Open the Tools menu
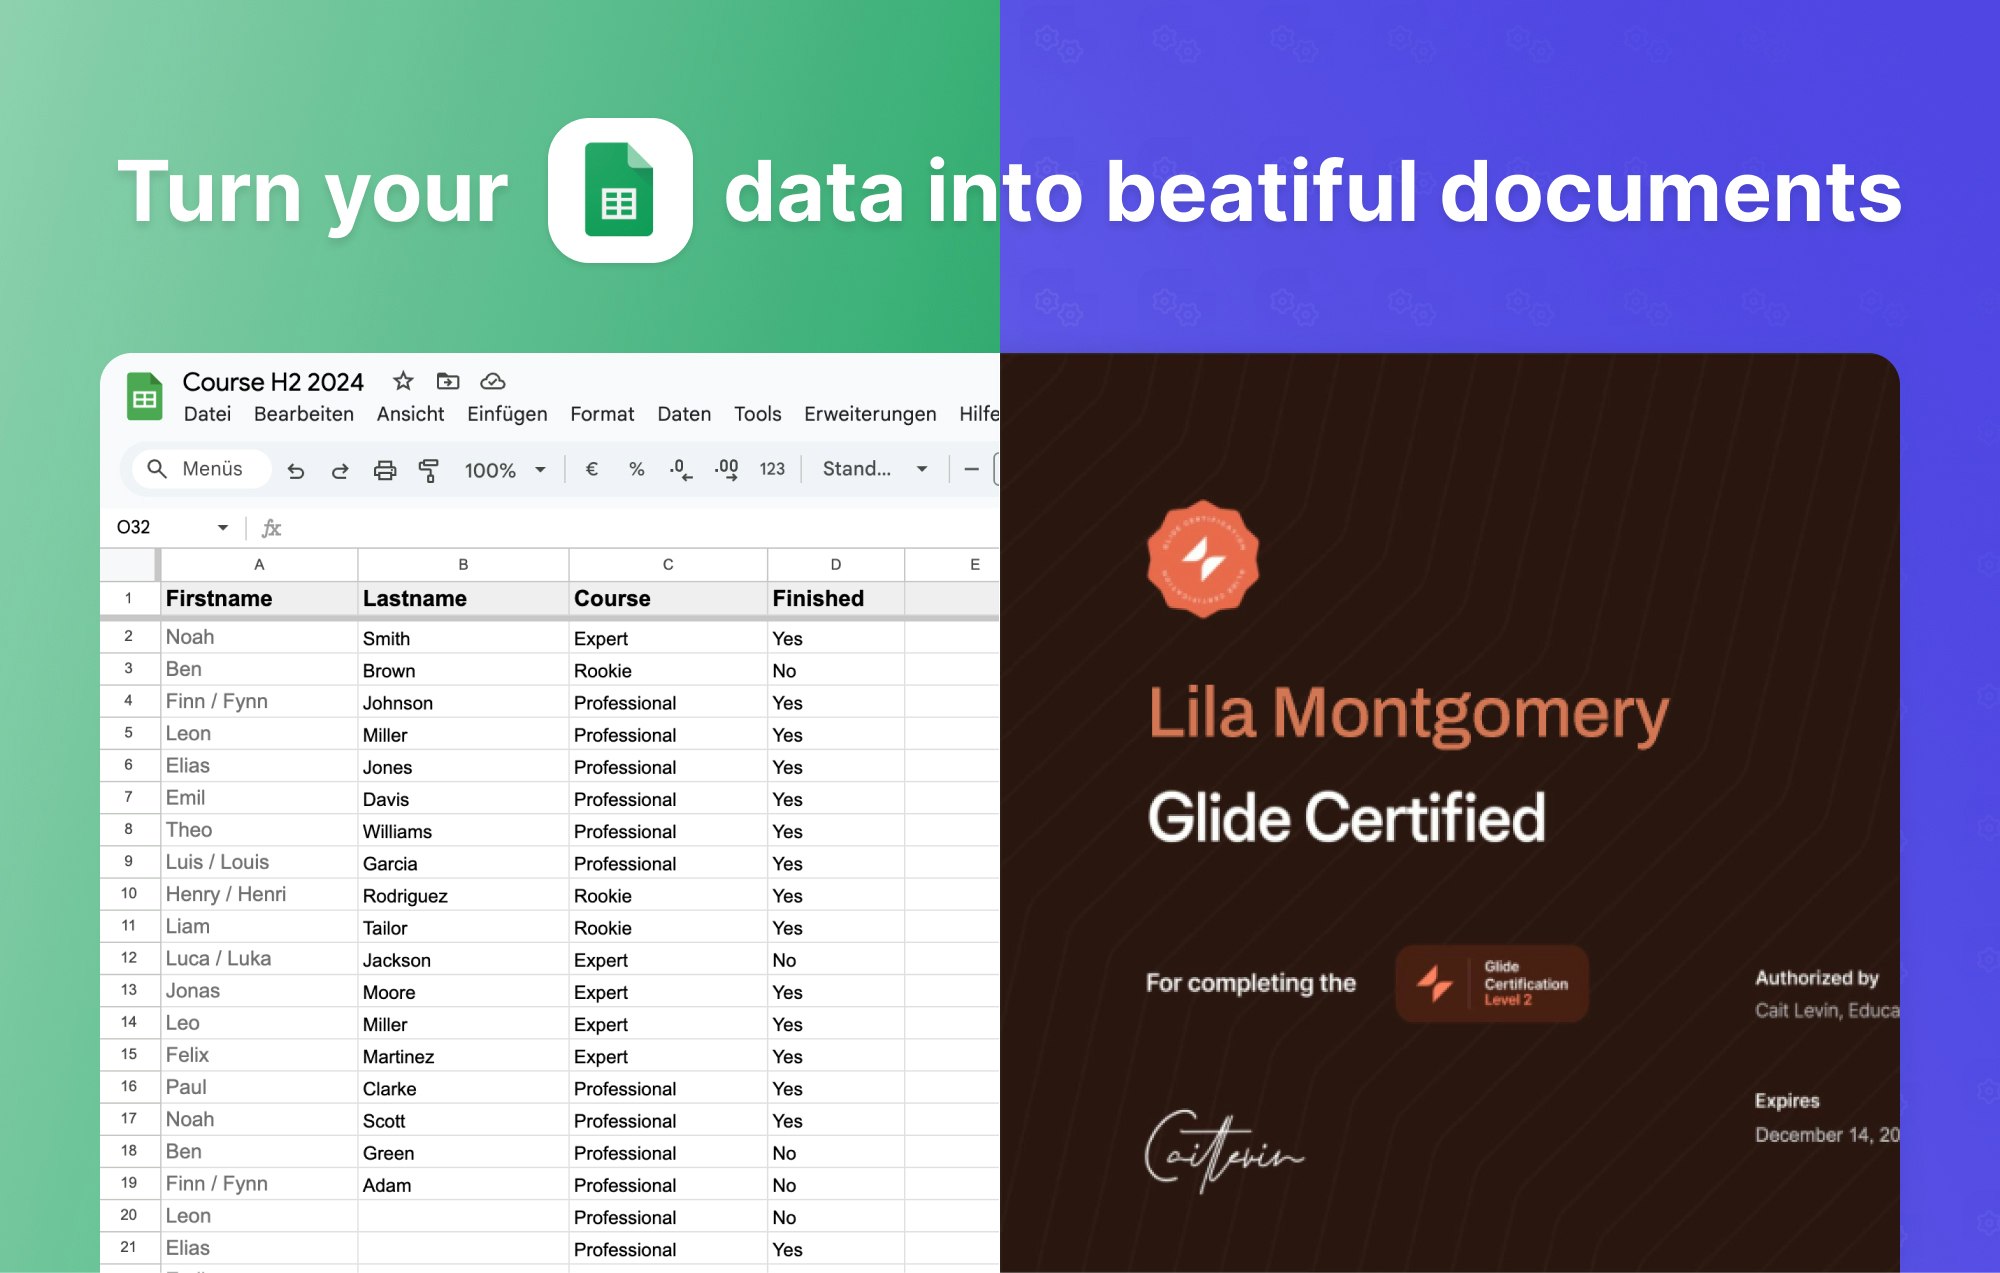 [x=757, y=414]
